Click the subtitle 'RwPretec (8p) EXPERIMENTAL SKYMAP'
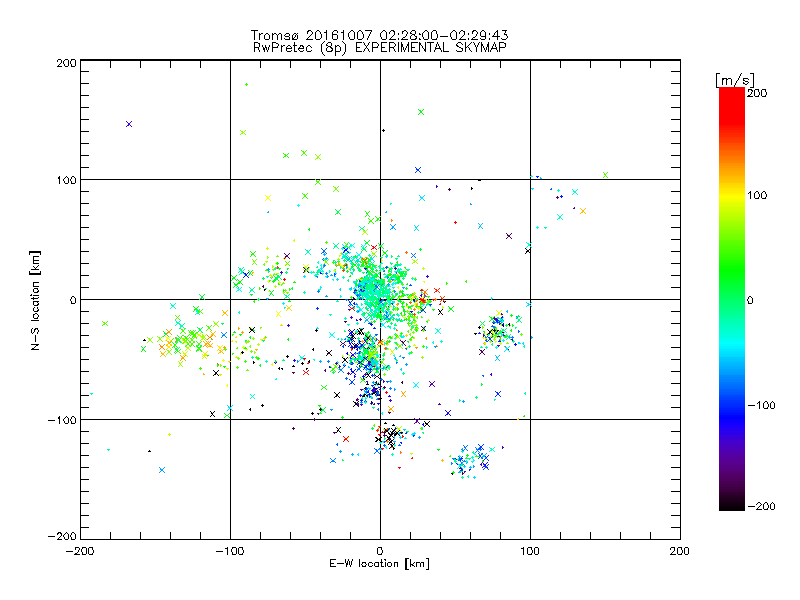This screenshot has width=800, height=600. [x=379, y=48]
